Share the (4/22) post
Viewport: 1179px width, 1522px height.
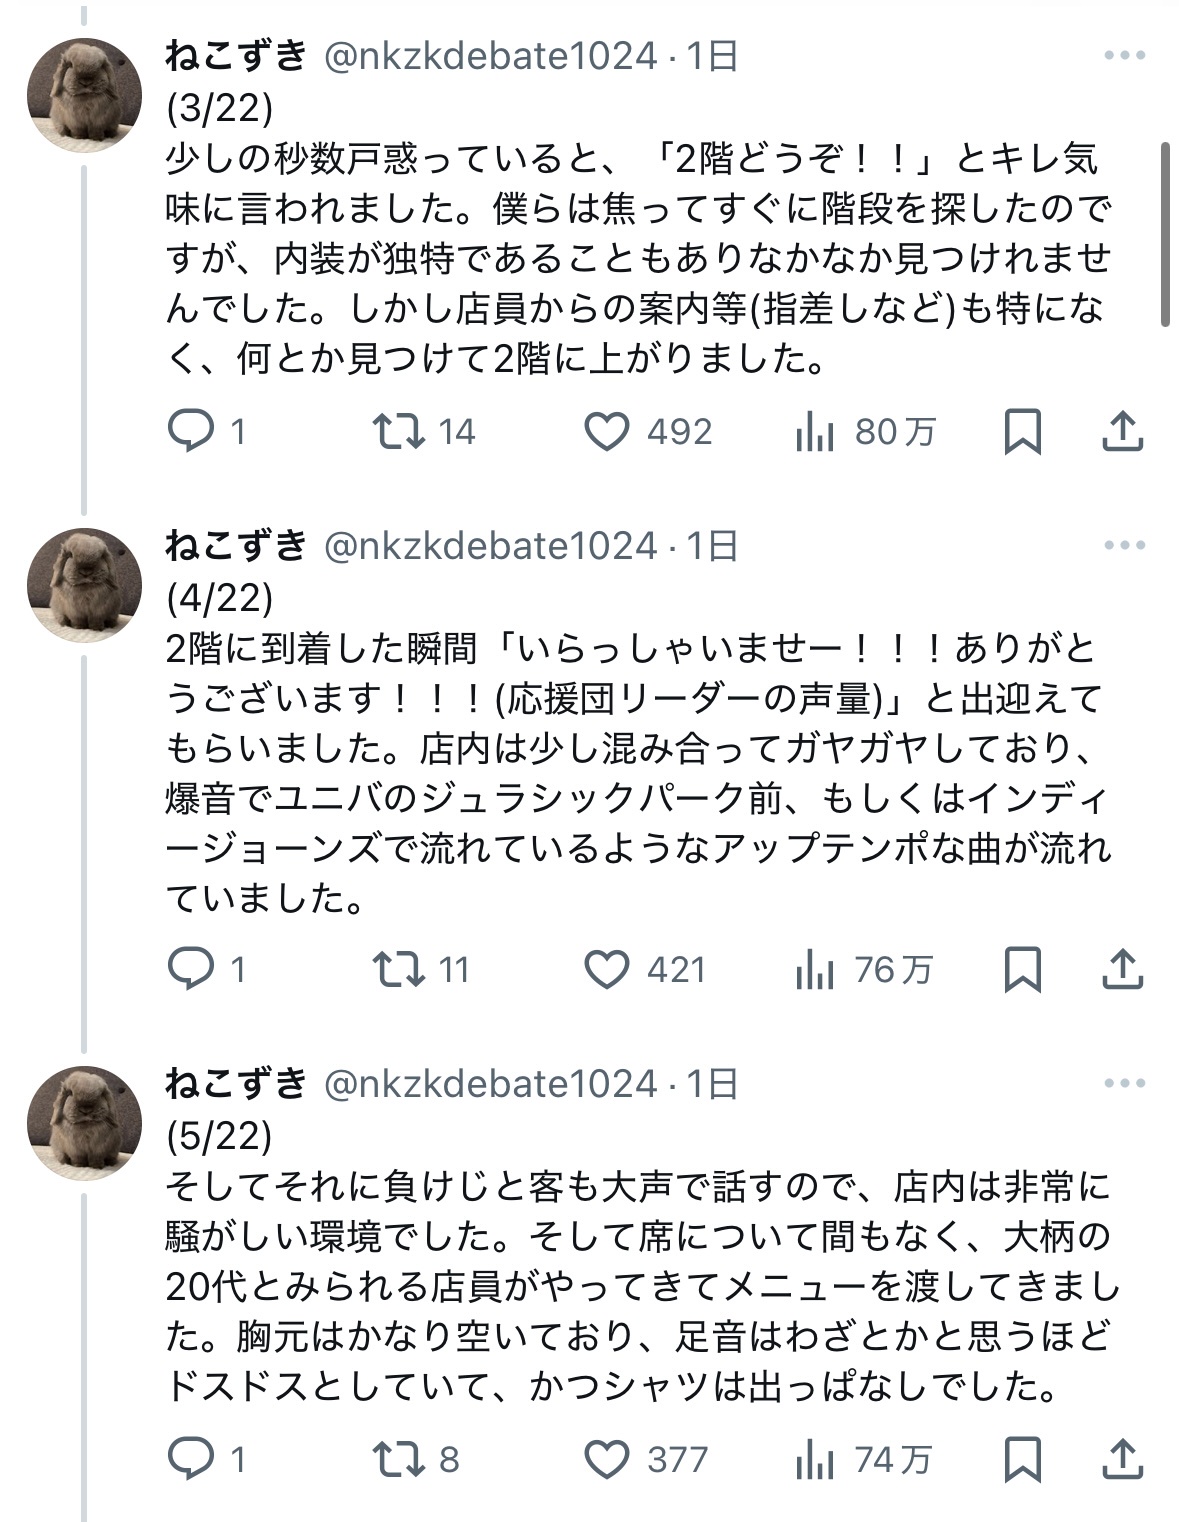[x=1122, y=970]
